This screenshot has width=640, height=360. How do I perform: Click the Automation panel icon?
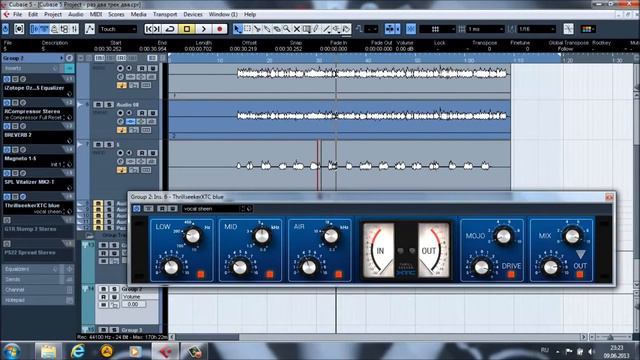pos(89,29)
